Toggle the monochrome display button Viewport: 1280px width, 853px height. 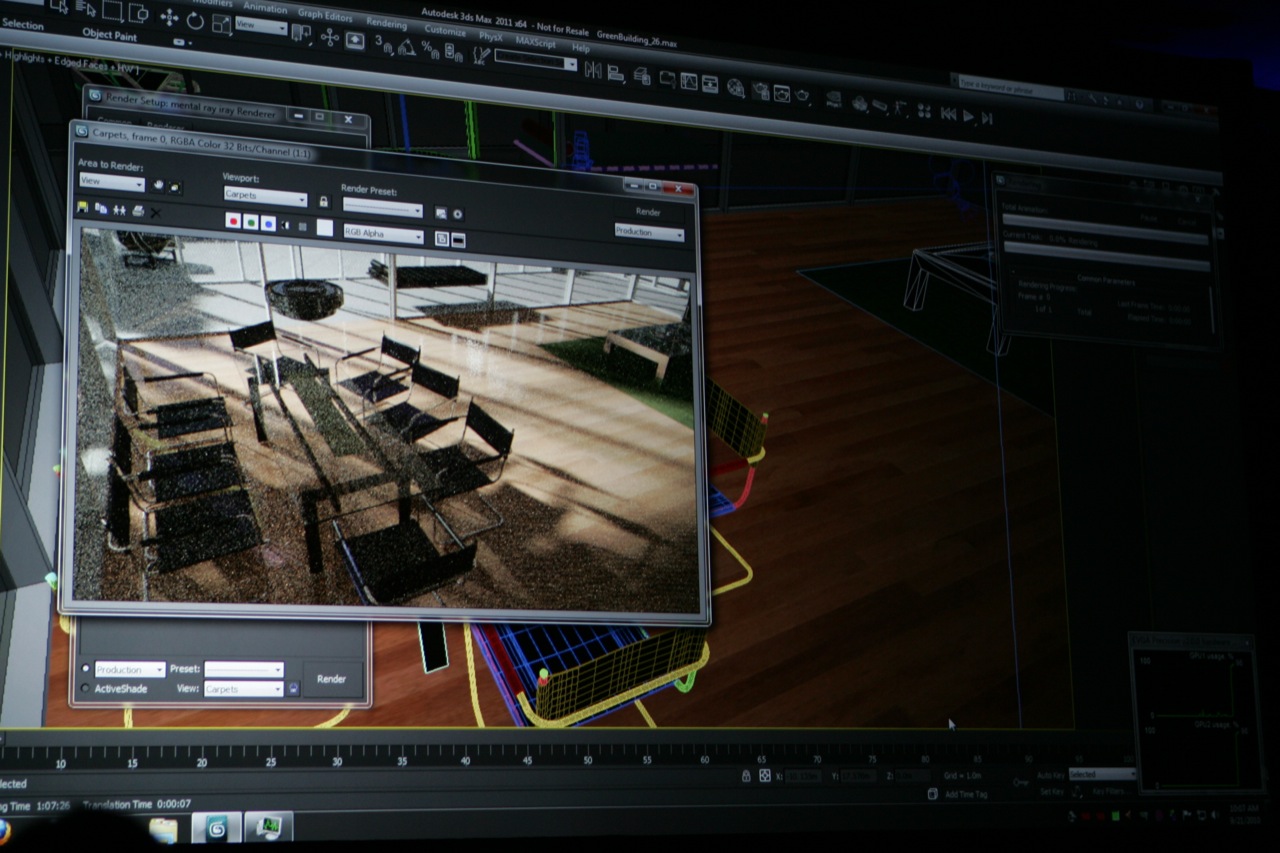(x=302, y=227)
